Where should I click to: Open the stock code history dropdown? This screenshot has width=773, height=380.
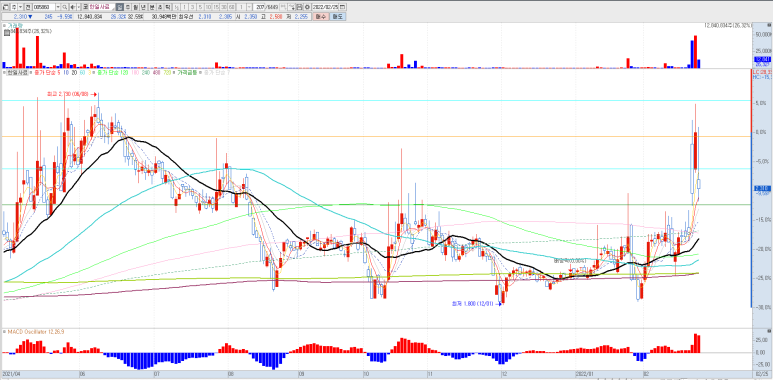(x=58, y=7)
